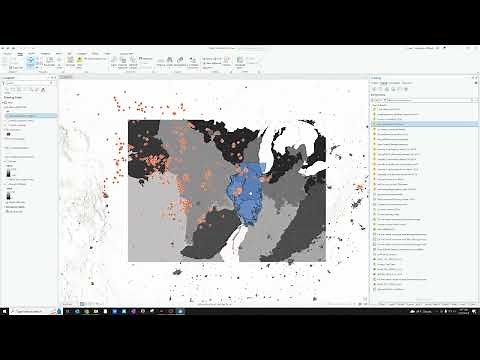The image size is (480, 360).
Task: Switch to the Project tab in Catalog pane
Action: [375, 83]
